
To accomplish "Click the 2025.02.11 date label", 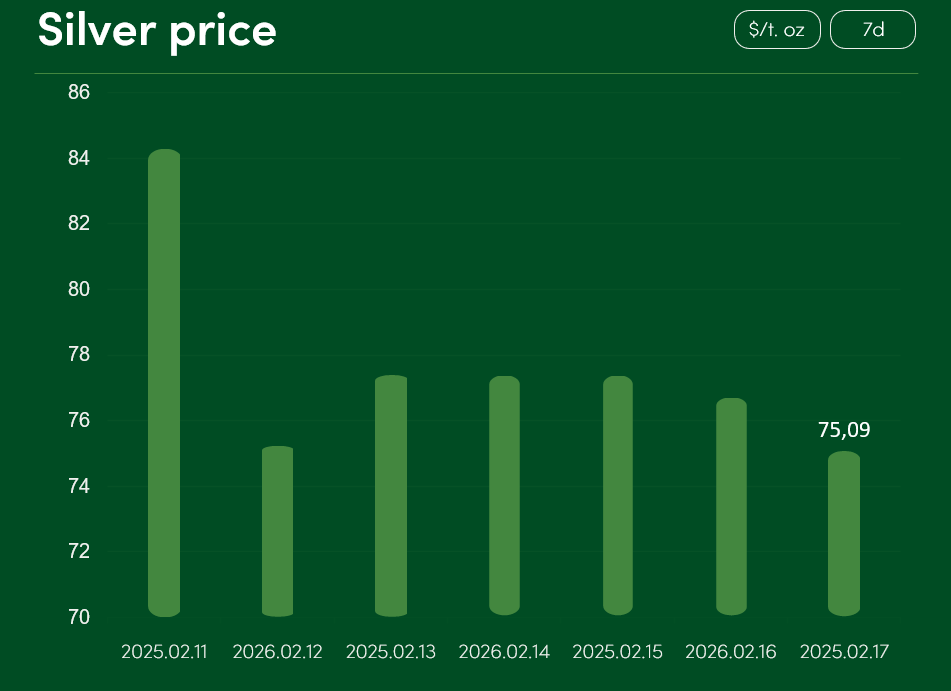I will coord(164,652).
